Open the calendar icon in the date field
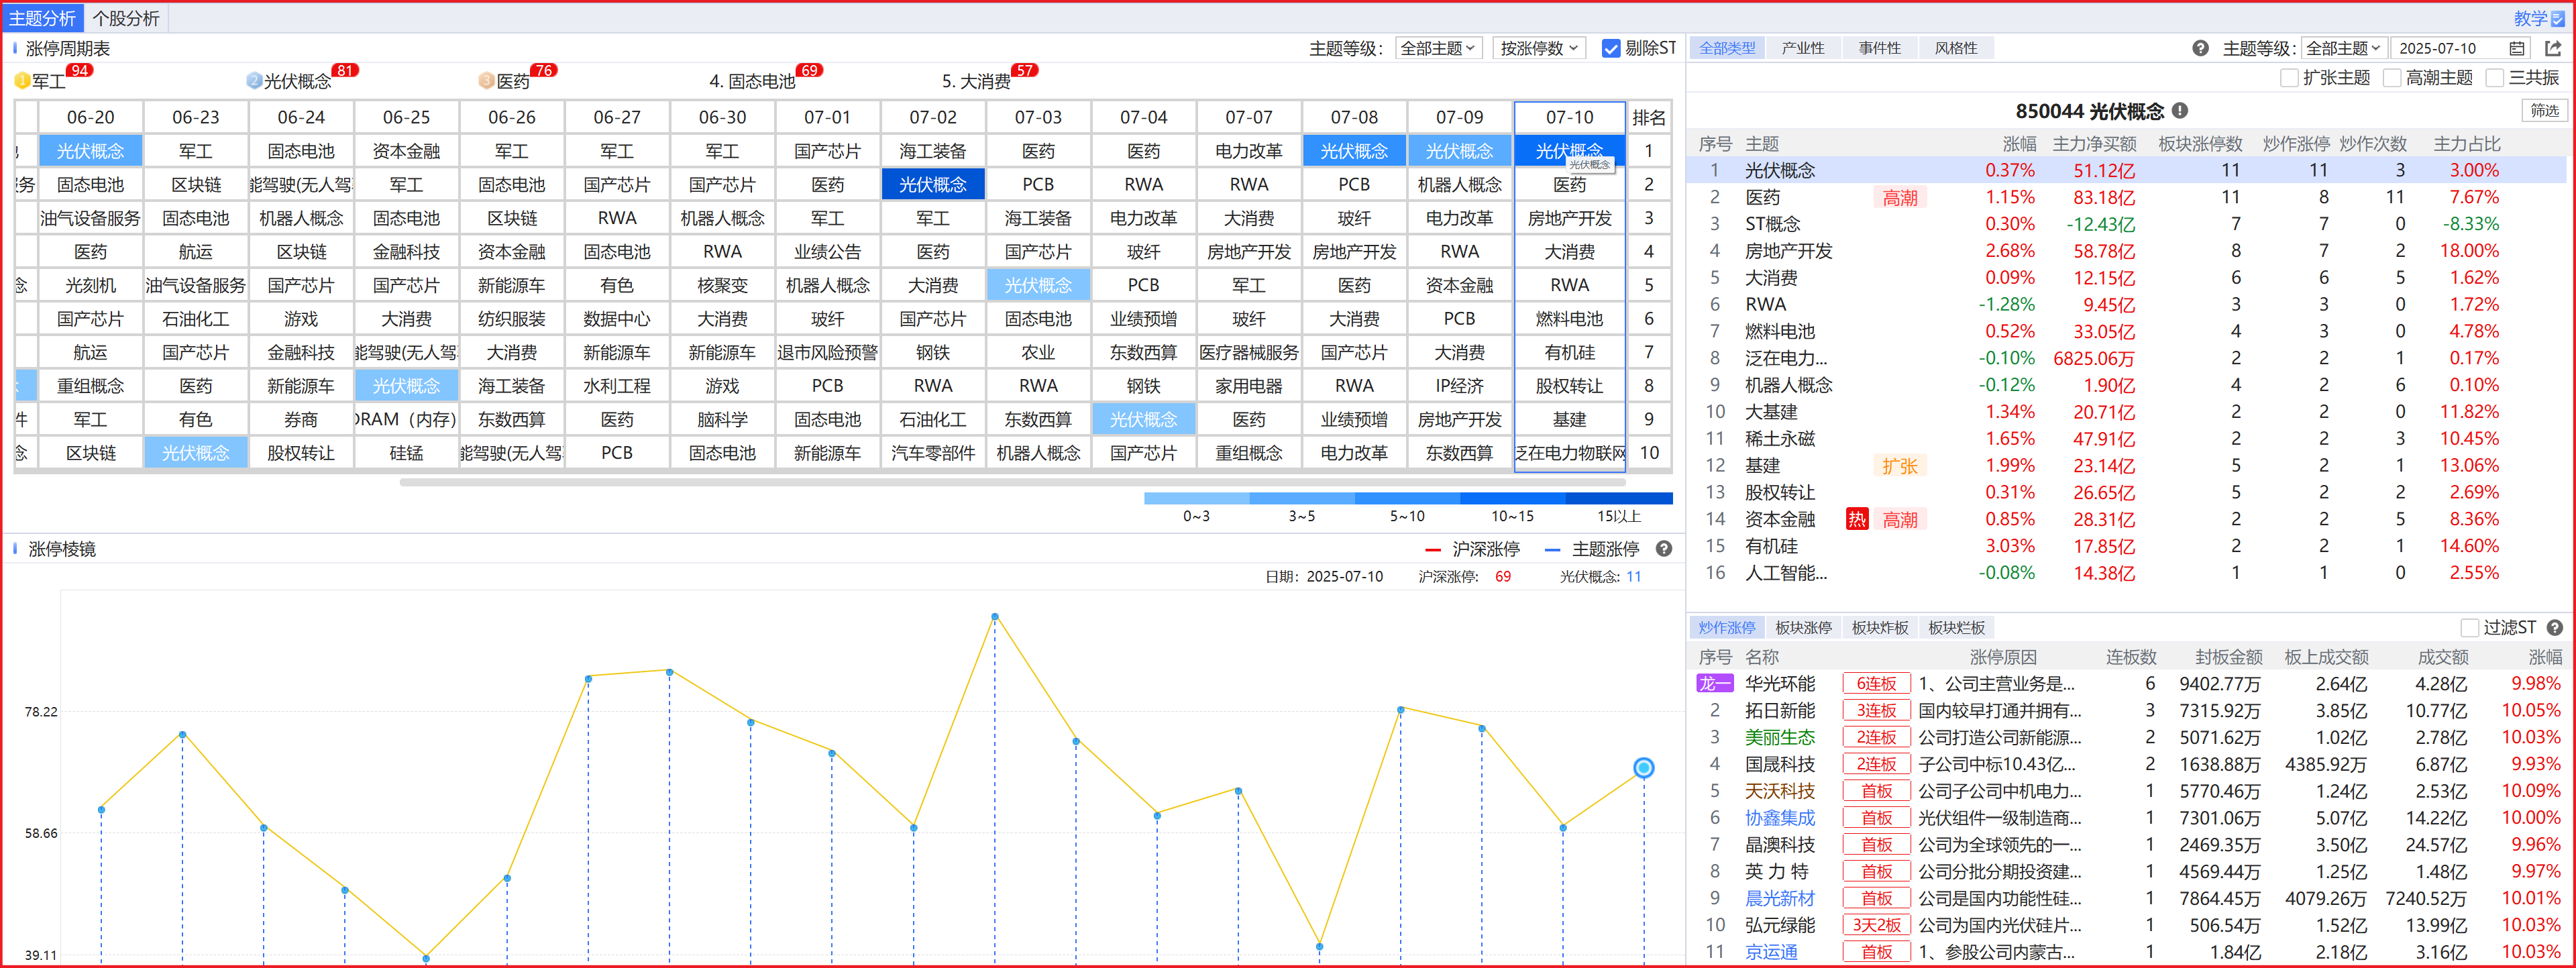The width and height of the screenshot is (2576, 968). tap(2517, 48)
